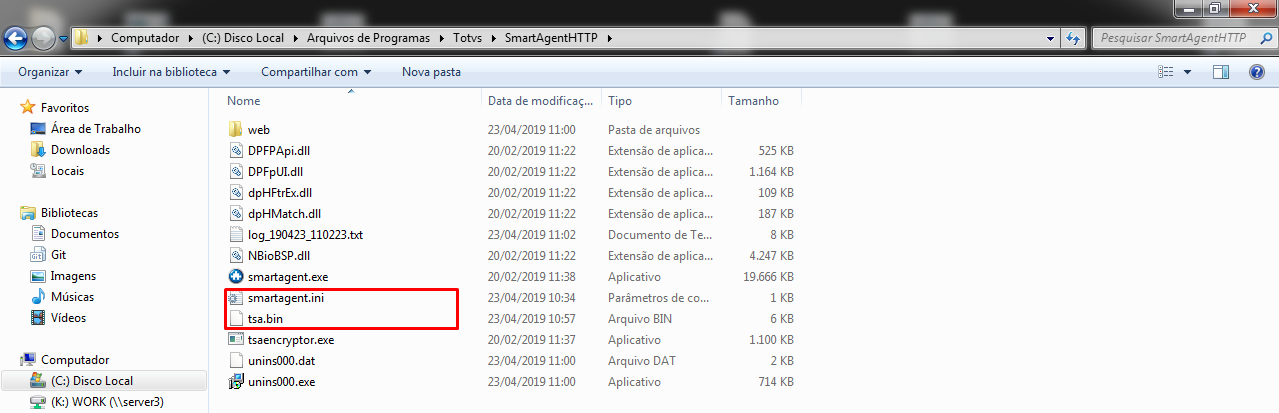Click the 19.666 KB size of smartagent.exe
The image size is (1279, 413).
tap(769, 277)
